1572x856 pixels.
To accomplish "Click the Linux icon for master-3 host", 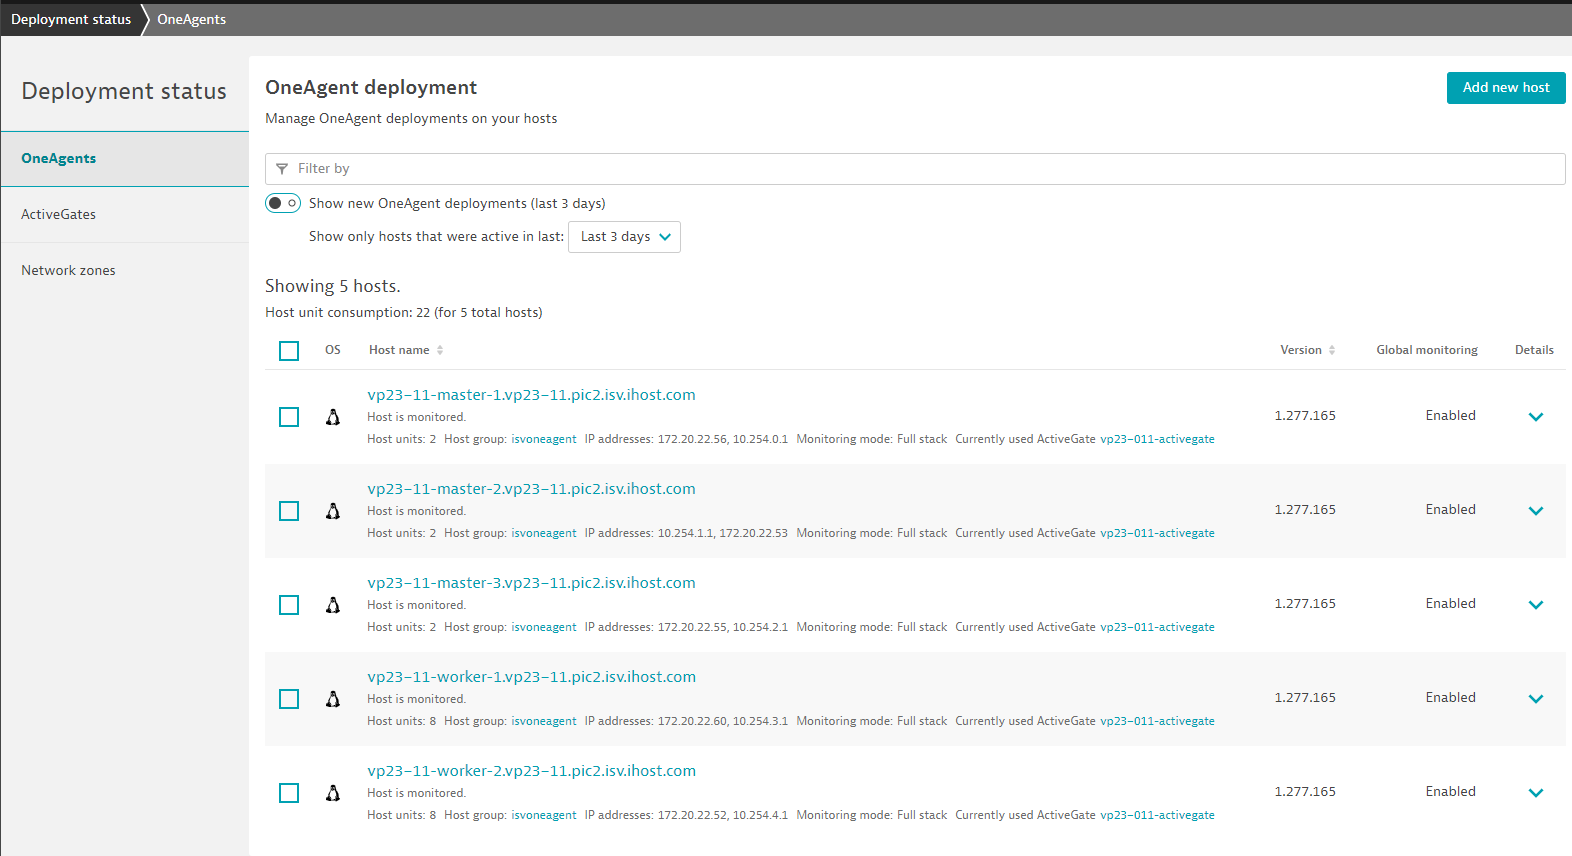I will [x=333, y=605].
